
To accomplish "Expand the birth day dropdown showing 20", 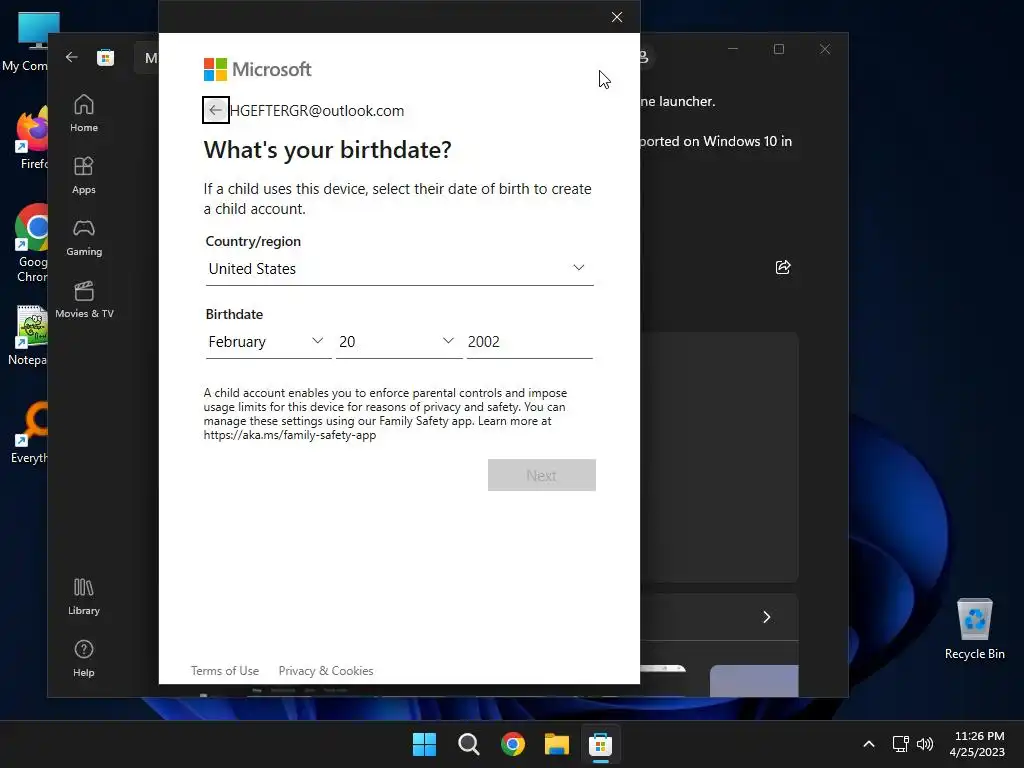I will [398, 342].
